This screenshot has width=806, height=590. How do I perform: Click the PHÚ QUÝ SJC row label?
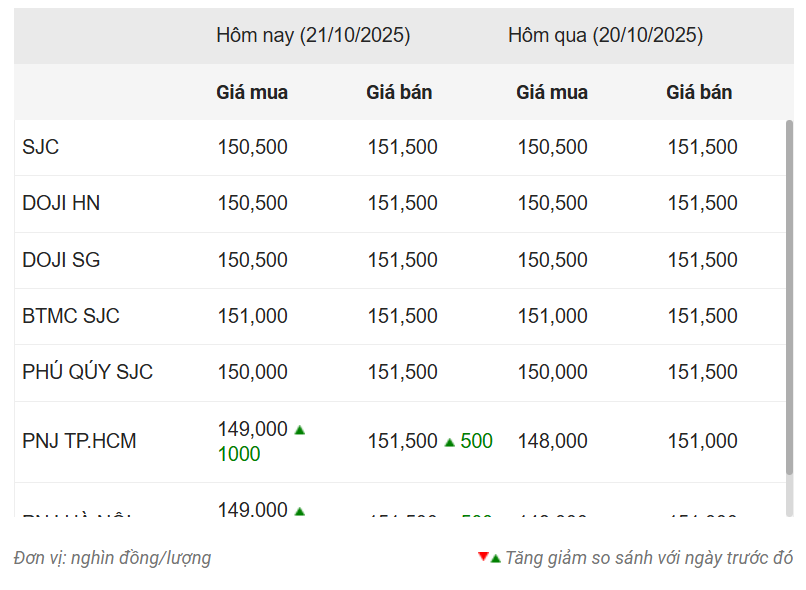88,372
